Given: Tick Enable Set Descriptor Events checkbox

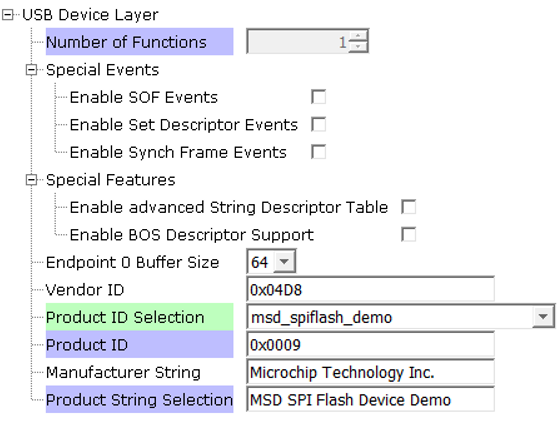Looking at the screenshot, I should 318,124.
